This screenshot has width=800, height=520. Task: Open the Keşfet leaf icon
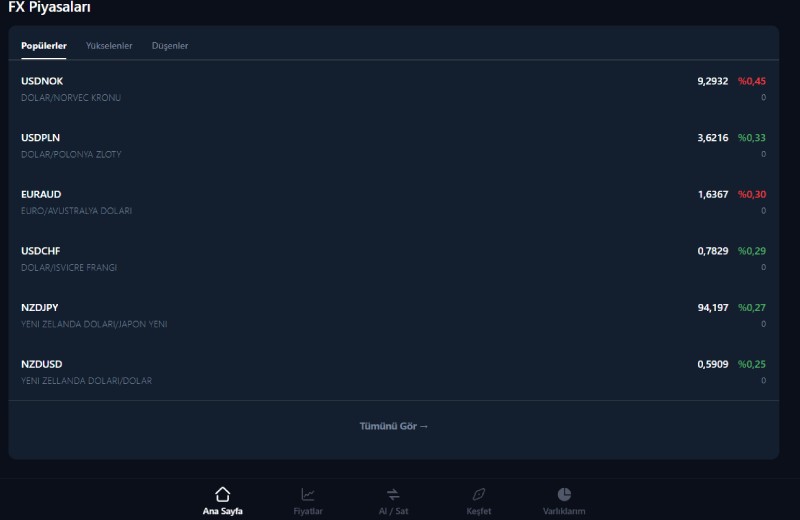tap(479, 494)
